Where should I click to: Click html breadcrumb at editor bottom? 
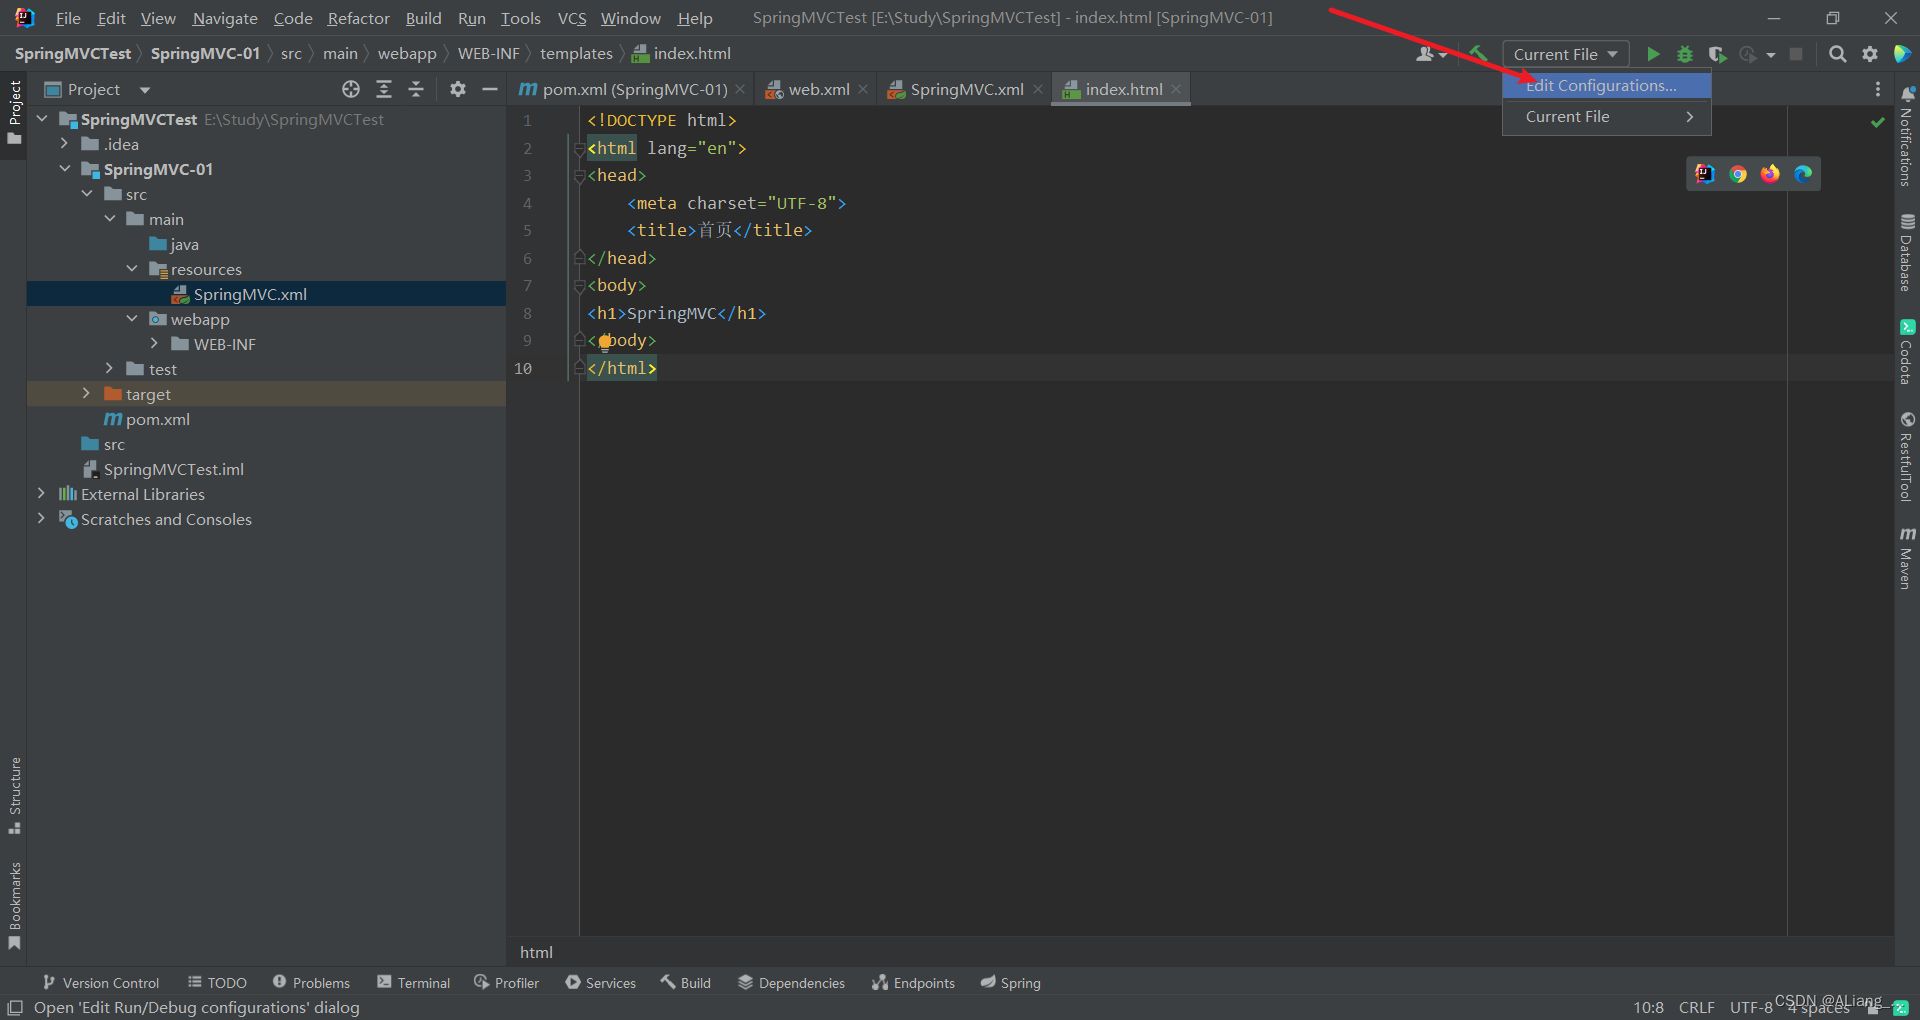pos(536,952)
